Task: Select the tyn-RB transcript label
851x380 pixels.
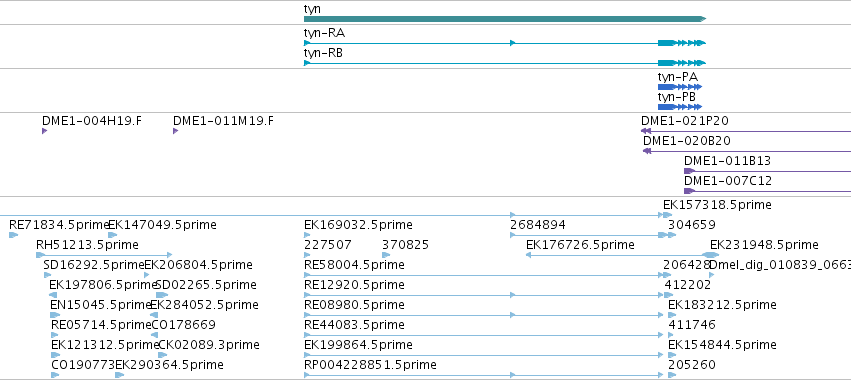Action: (x=323, y=53)
